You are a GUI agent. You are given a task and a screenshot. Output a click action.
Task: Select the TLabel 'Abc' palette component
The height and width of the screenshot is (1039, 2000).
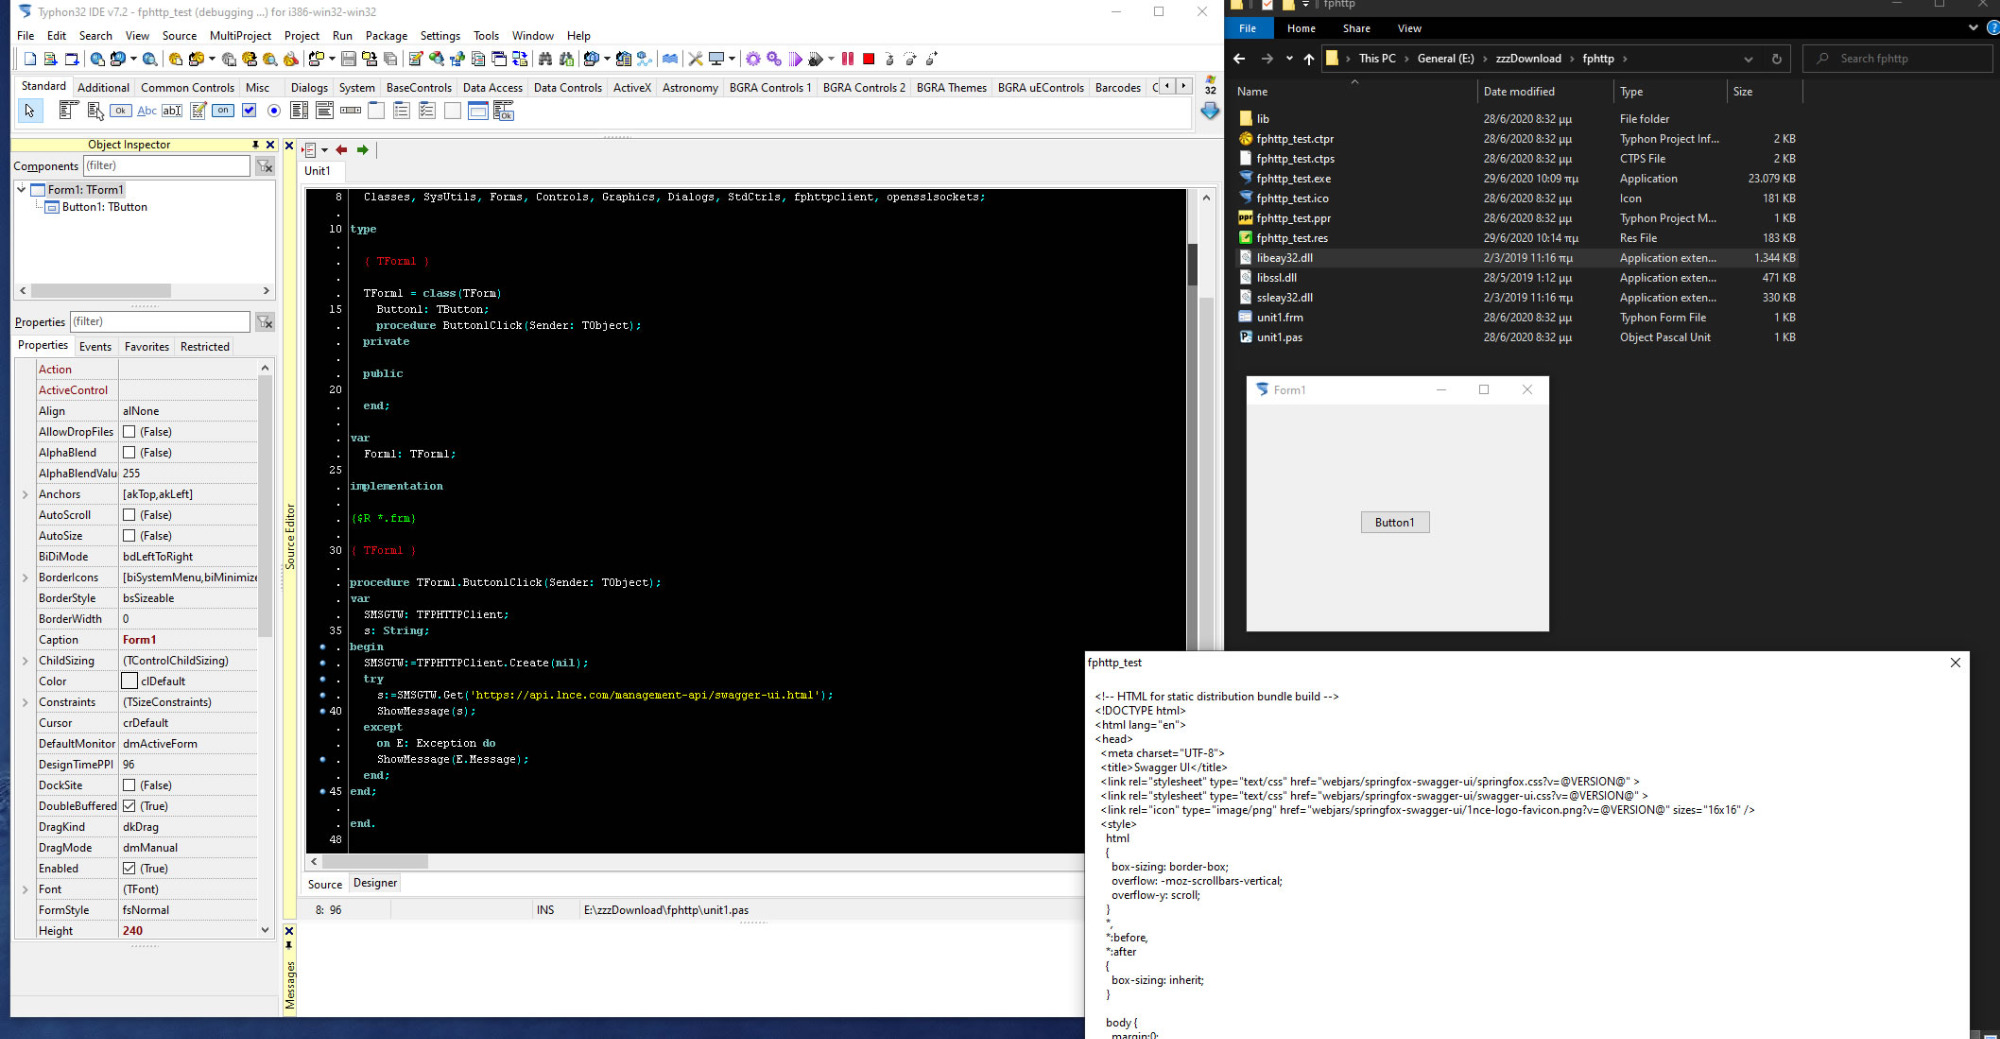(146, 111)
